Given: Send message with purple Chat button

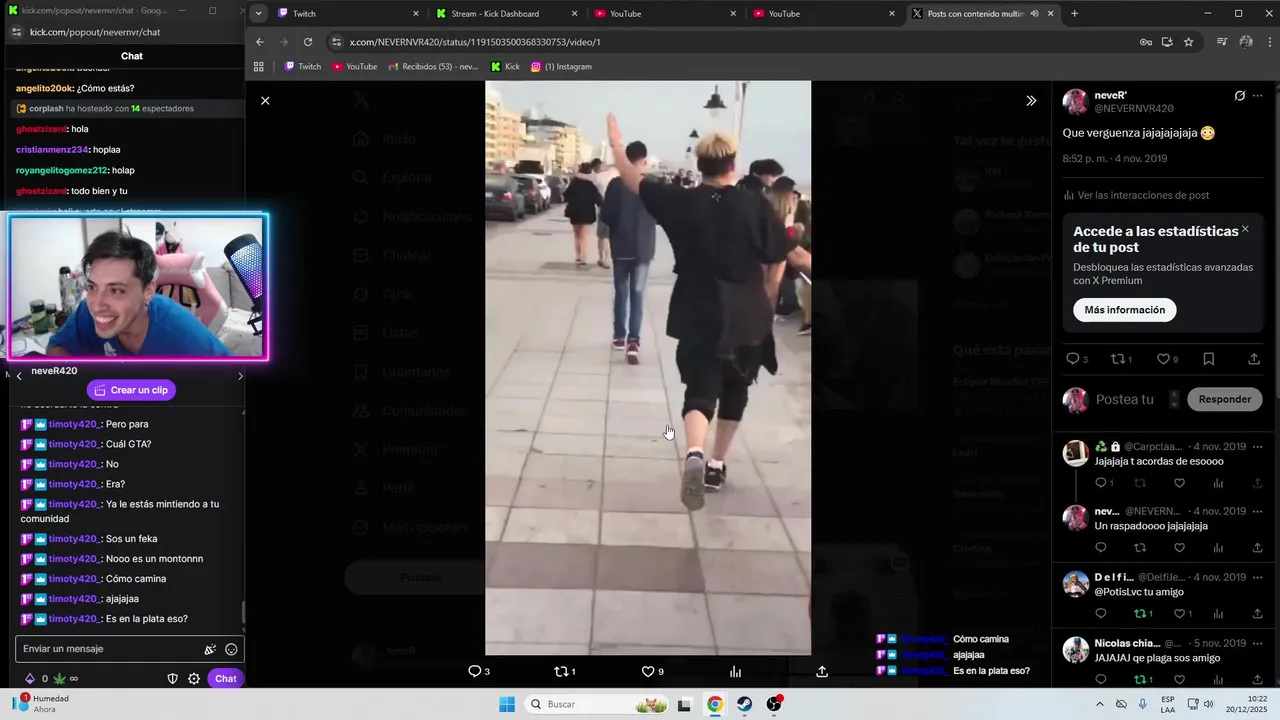Looking at the screenshot, I should 226,678.
